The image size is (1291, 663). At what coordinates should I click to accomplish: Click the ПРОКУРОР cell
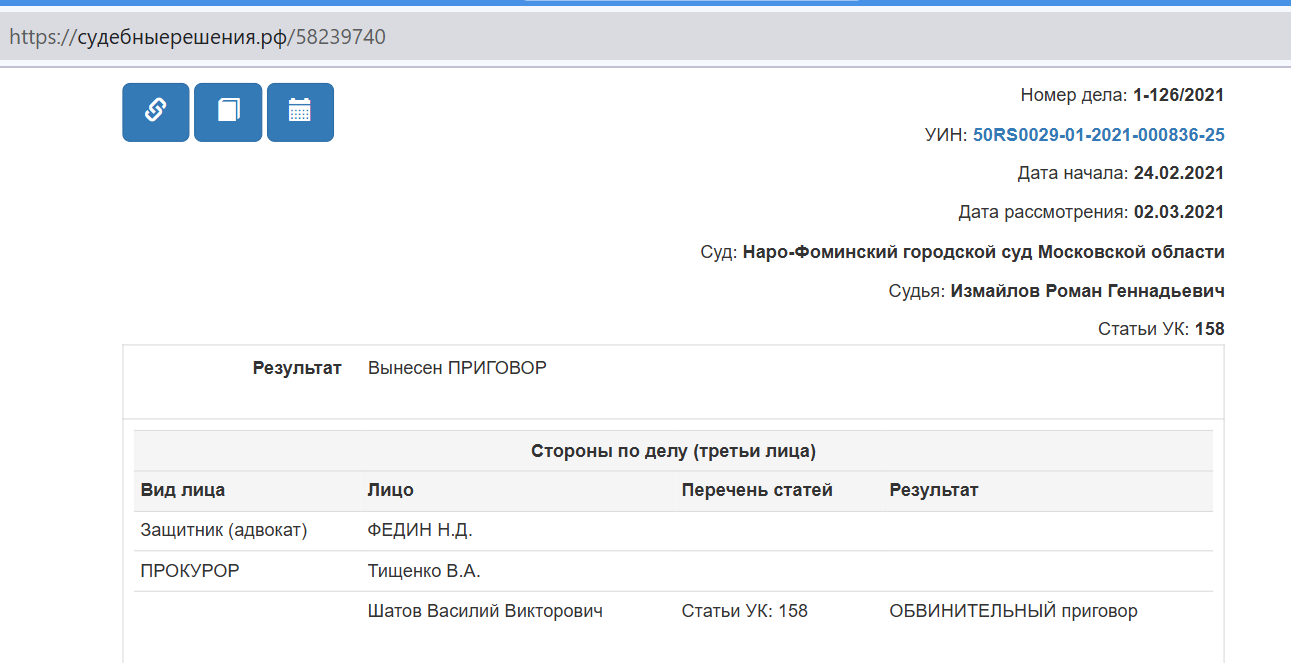(x=190, y=571)
